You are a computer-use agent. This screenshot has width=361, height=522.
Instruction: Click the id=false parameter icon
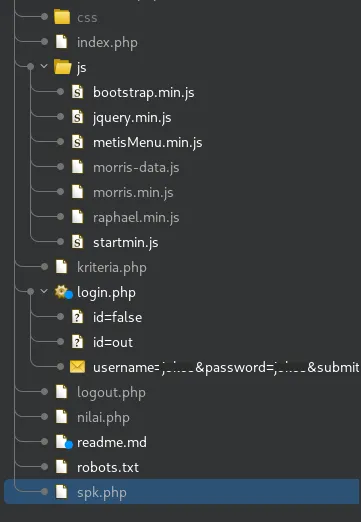point(78,317)
